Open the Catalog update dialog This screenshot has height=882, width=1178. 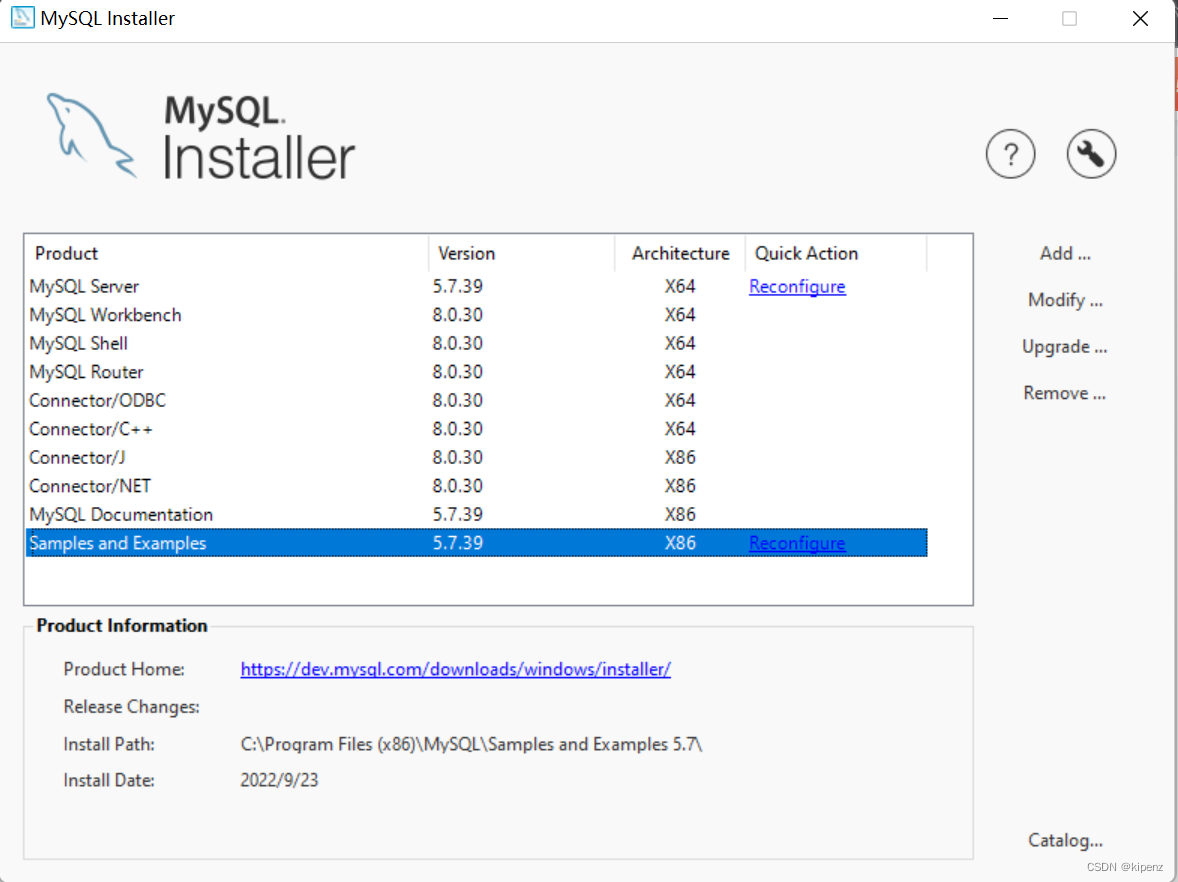(1065, 840)
